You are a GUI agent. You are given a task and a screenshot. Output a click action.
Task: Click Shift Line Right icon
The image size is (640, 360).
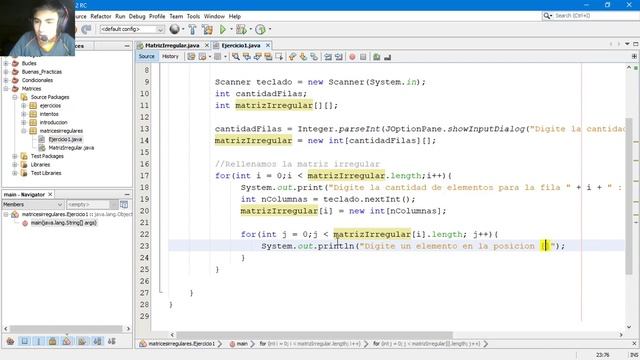click(x=339, y=57)
